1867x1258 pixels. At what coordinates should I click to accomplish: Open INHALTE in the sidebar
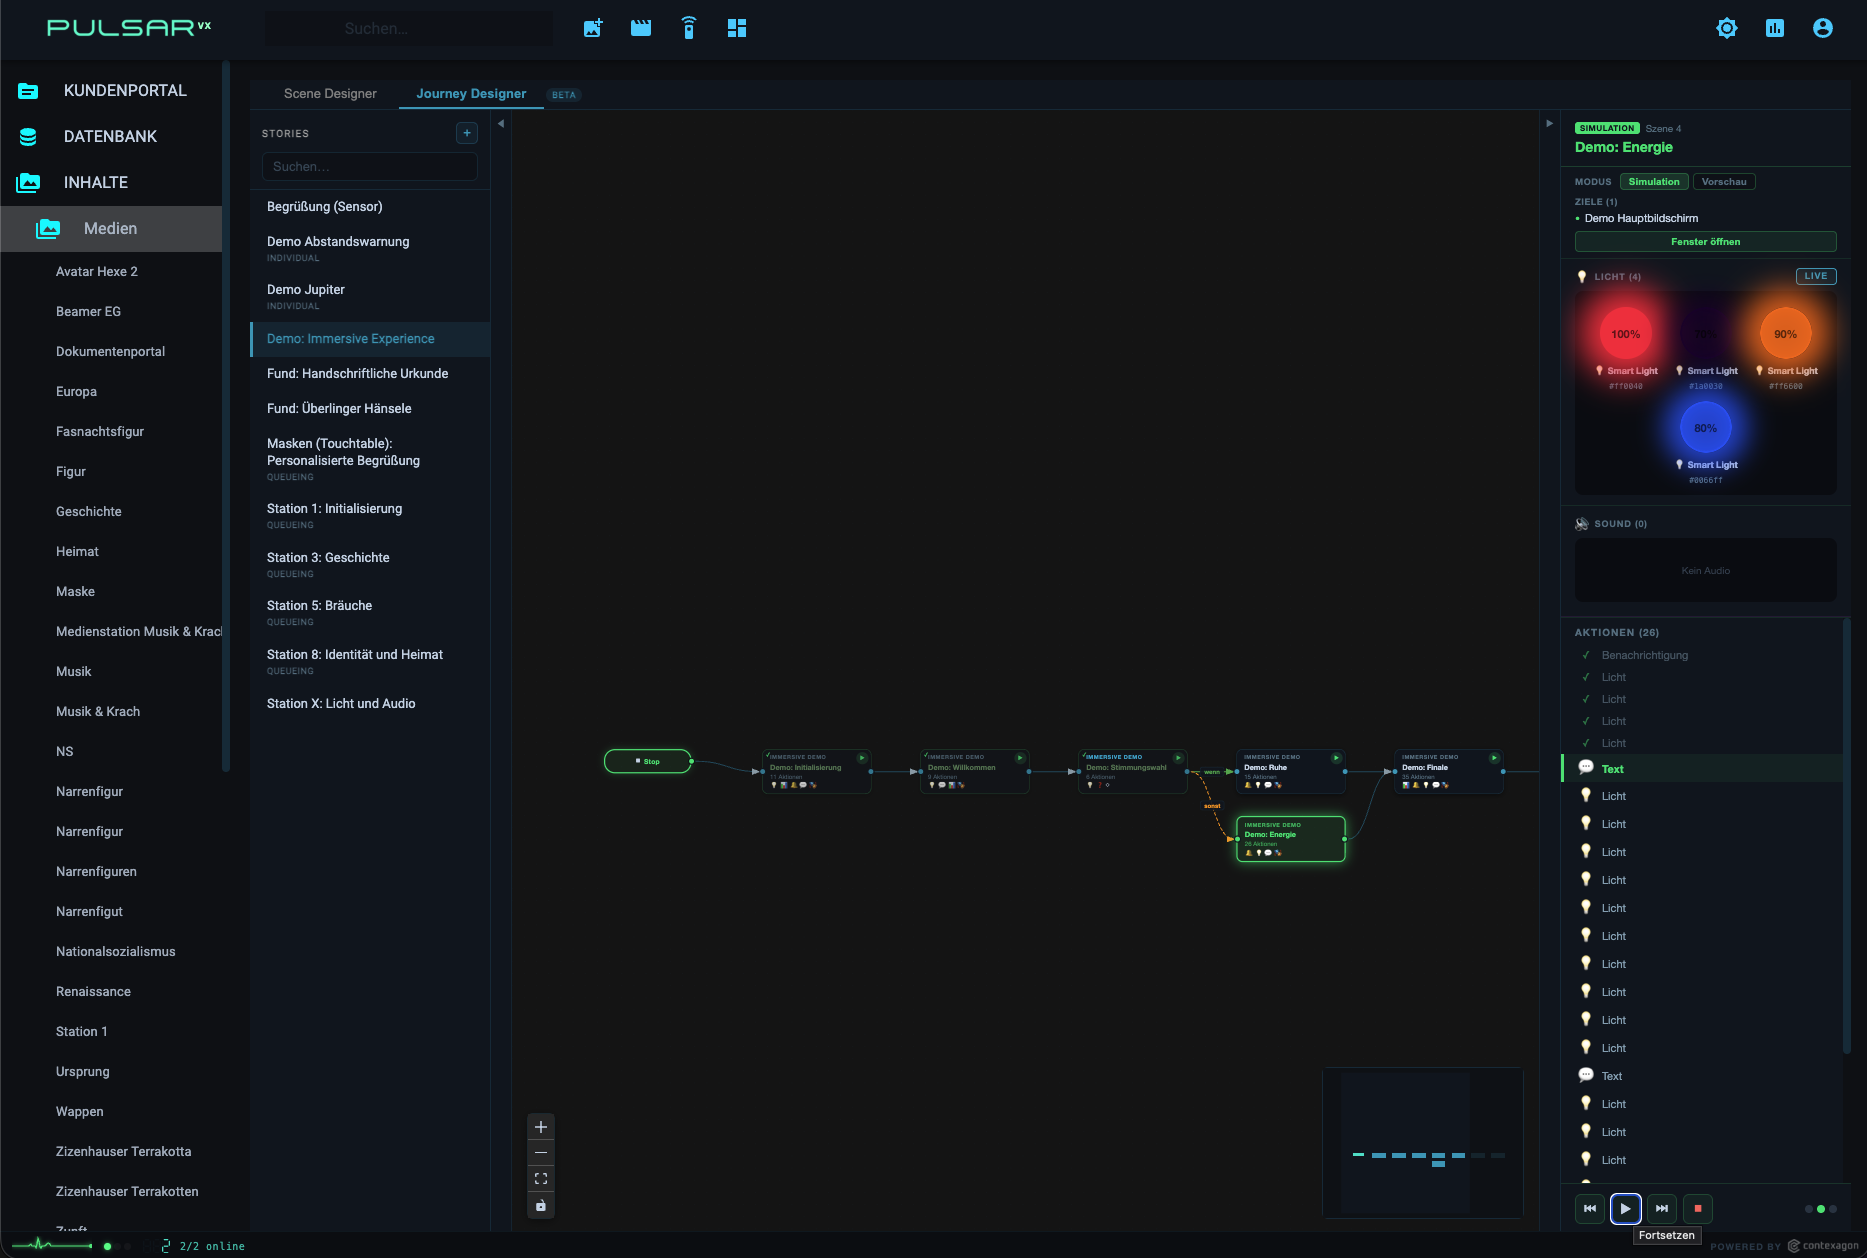(96, 183)
